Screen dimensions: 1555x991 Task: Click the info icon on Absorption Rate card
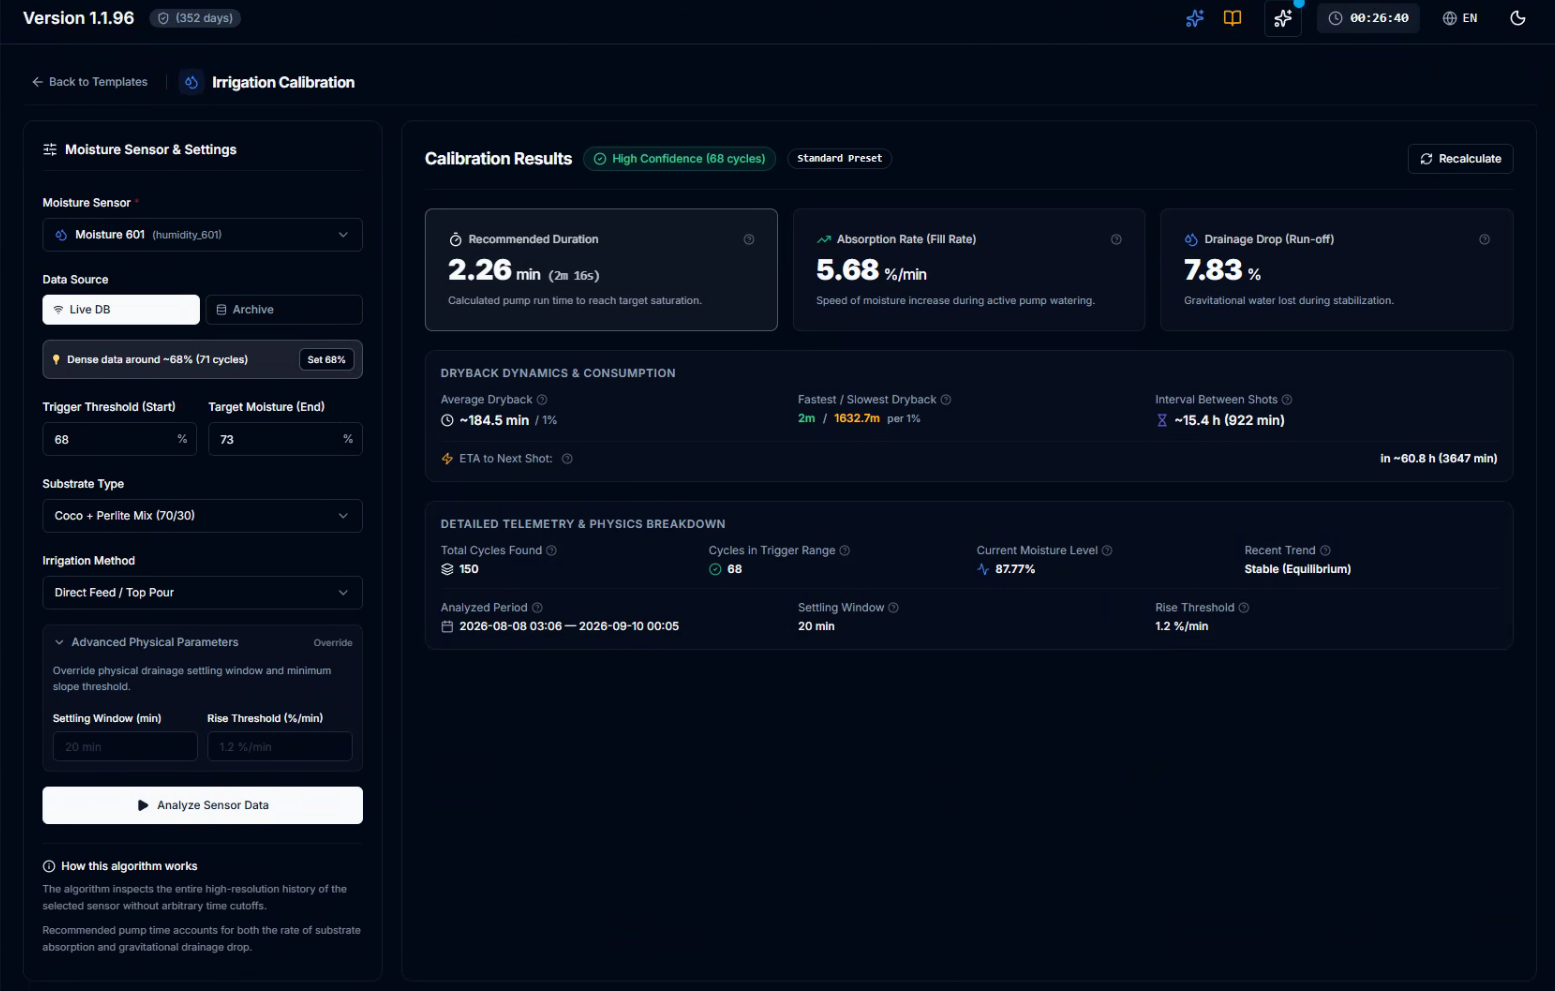(x=1116, y=239)
